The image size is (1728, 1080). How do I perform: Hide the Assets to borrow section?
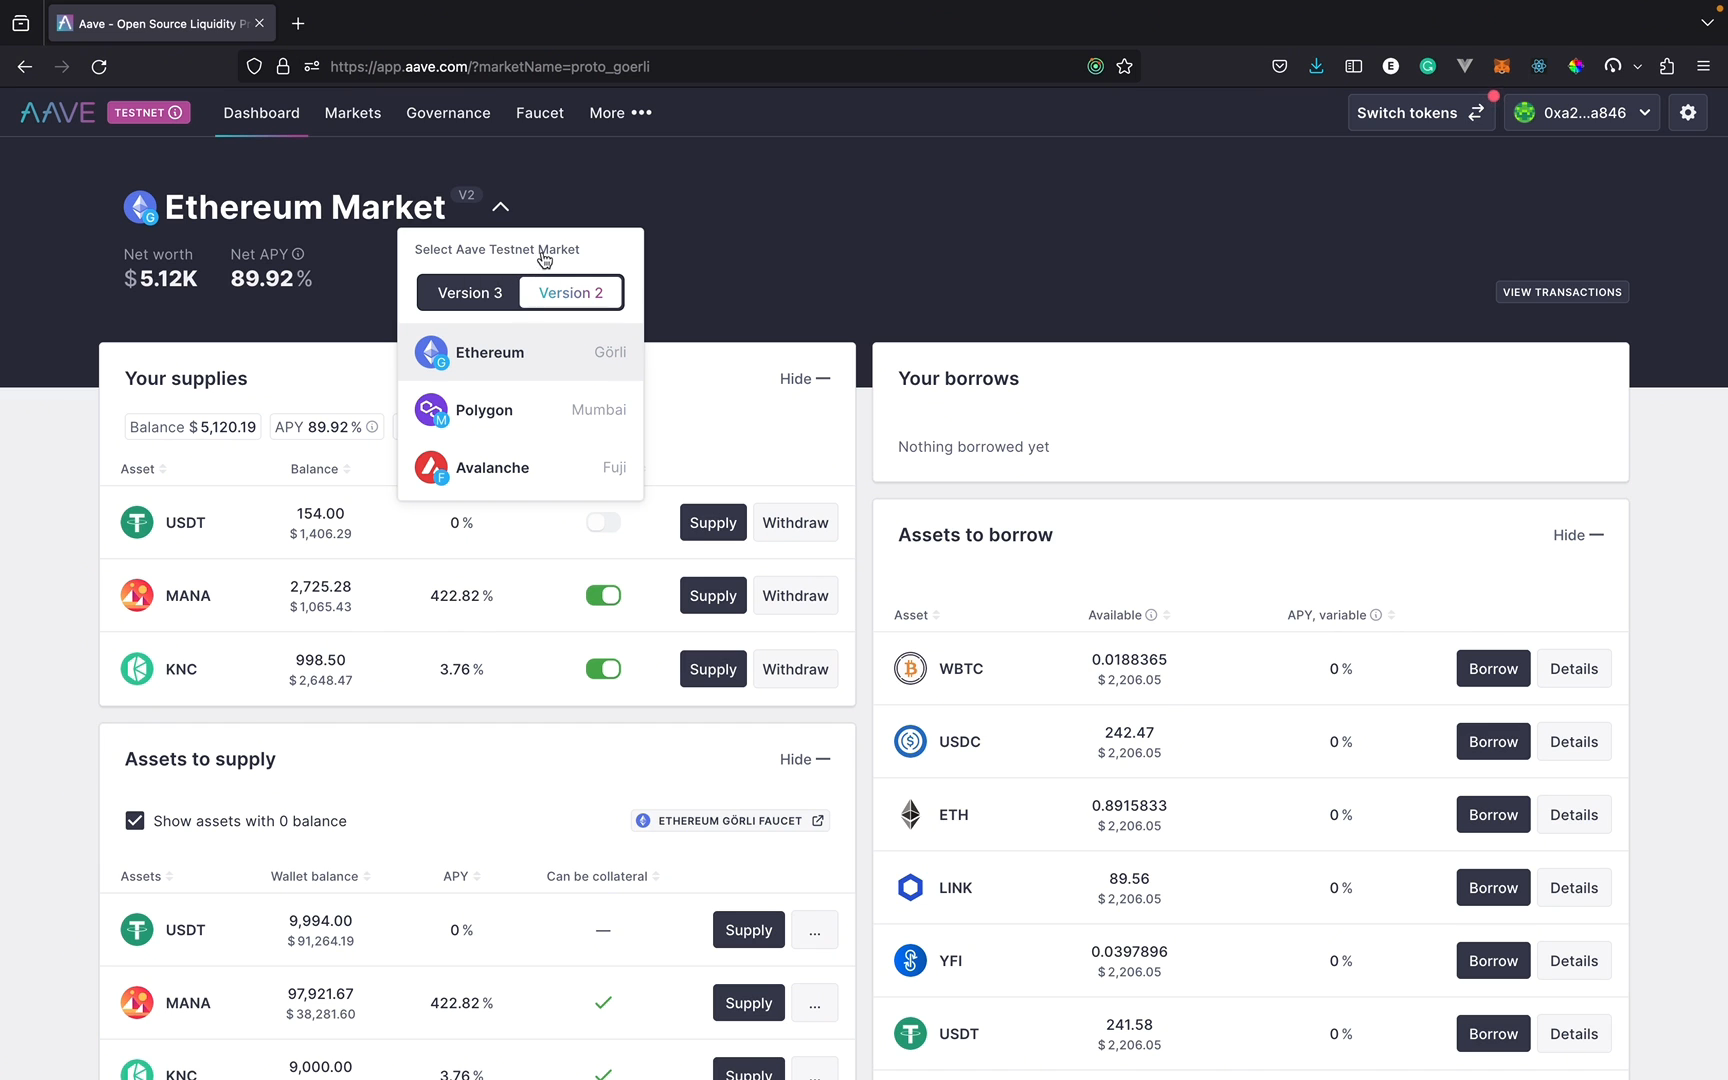pos(1578,535)
